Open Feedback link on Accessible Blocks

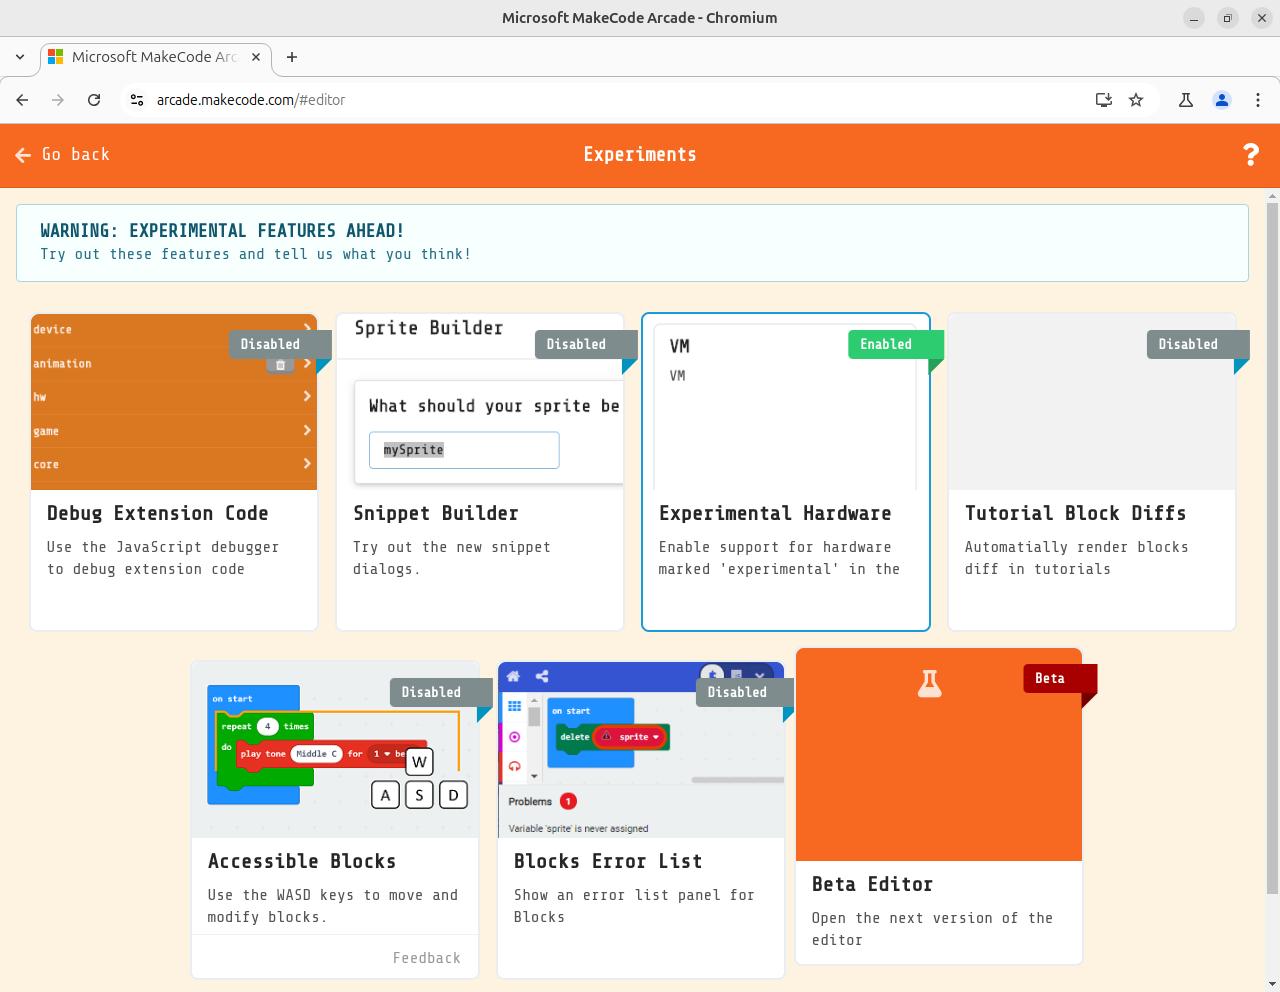coord(427,958)
